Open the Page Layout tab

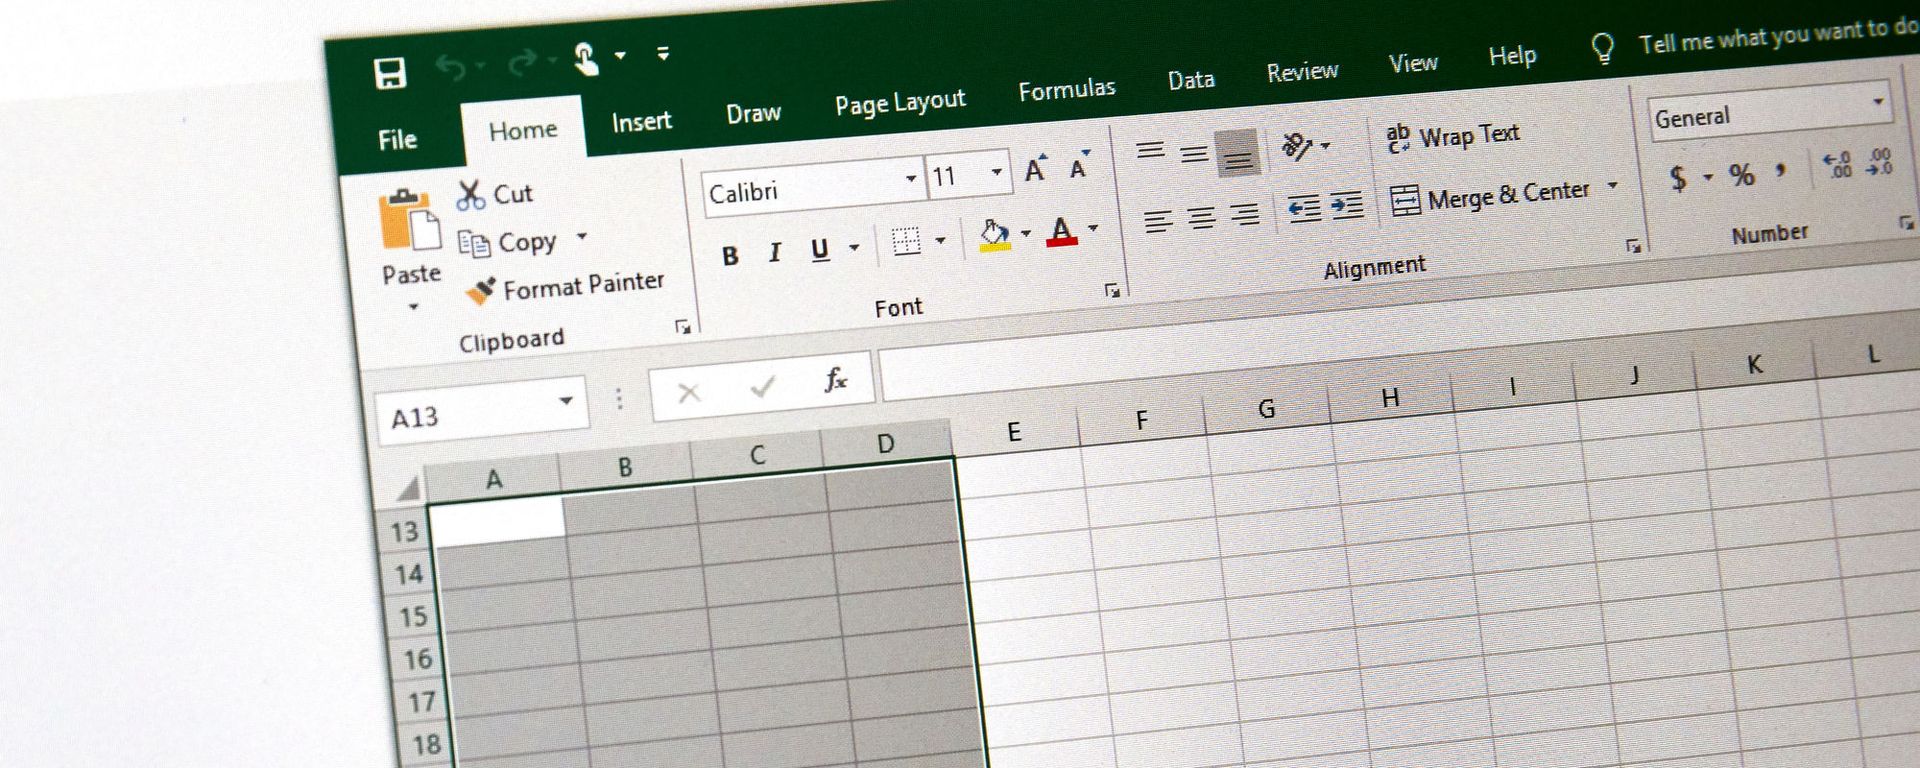tap(900, 102)
